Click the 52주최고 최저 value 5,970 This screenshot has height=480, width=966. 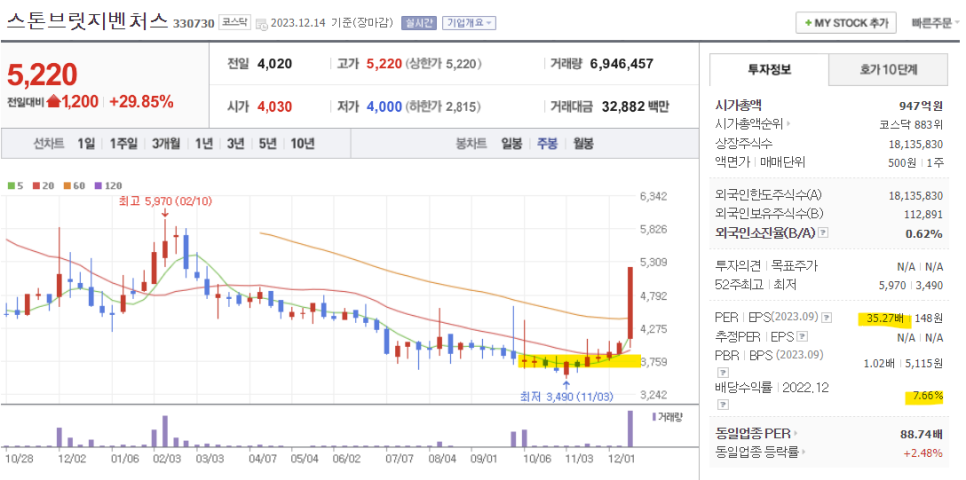click(891, 285)
